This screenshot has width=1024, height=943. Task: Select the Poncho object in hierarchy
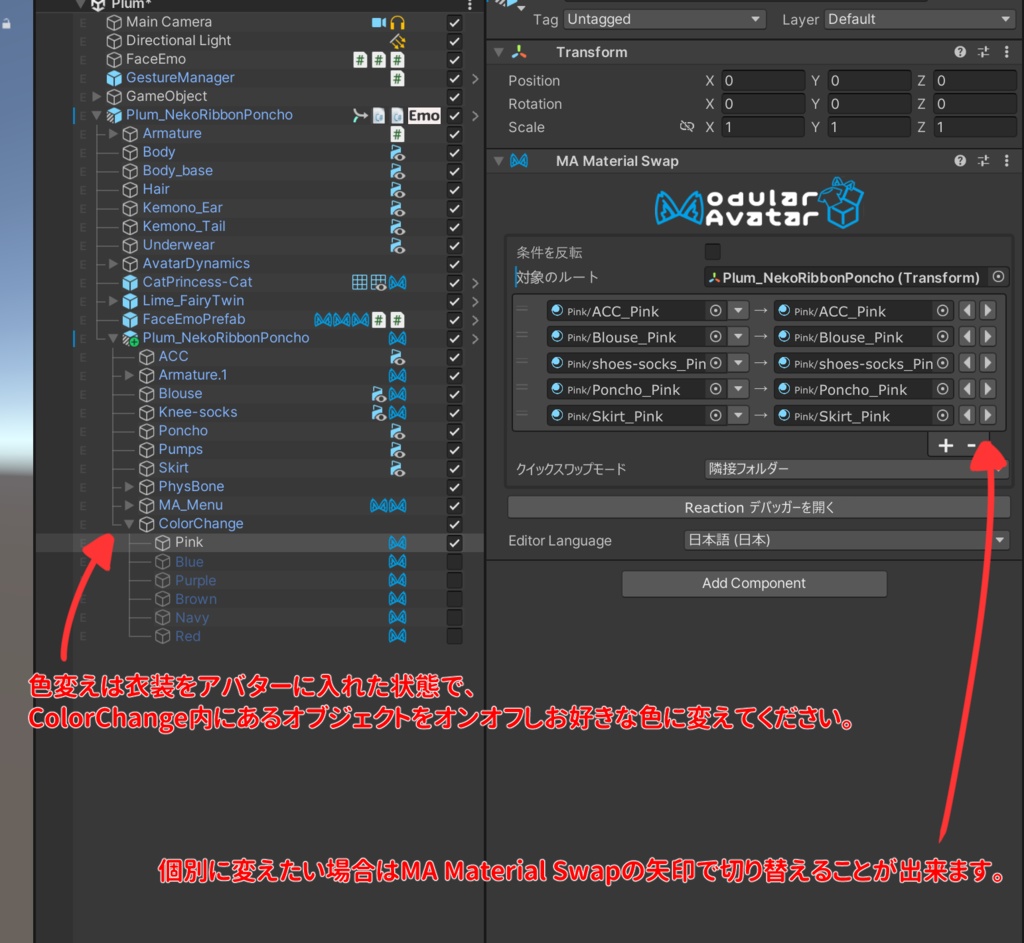coord(183,431)
